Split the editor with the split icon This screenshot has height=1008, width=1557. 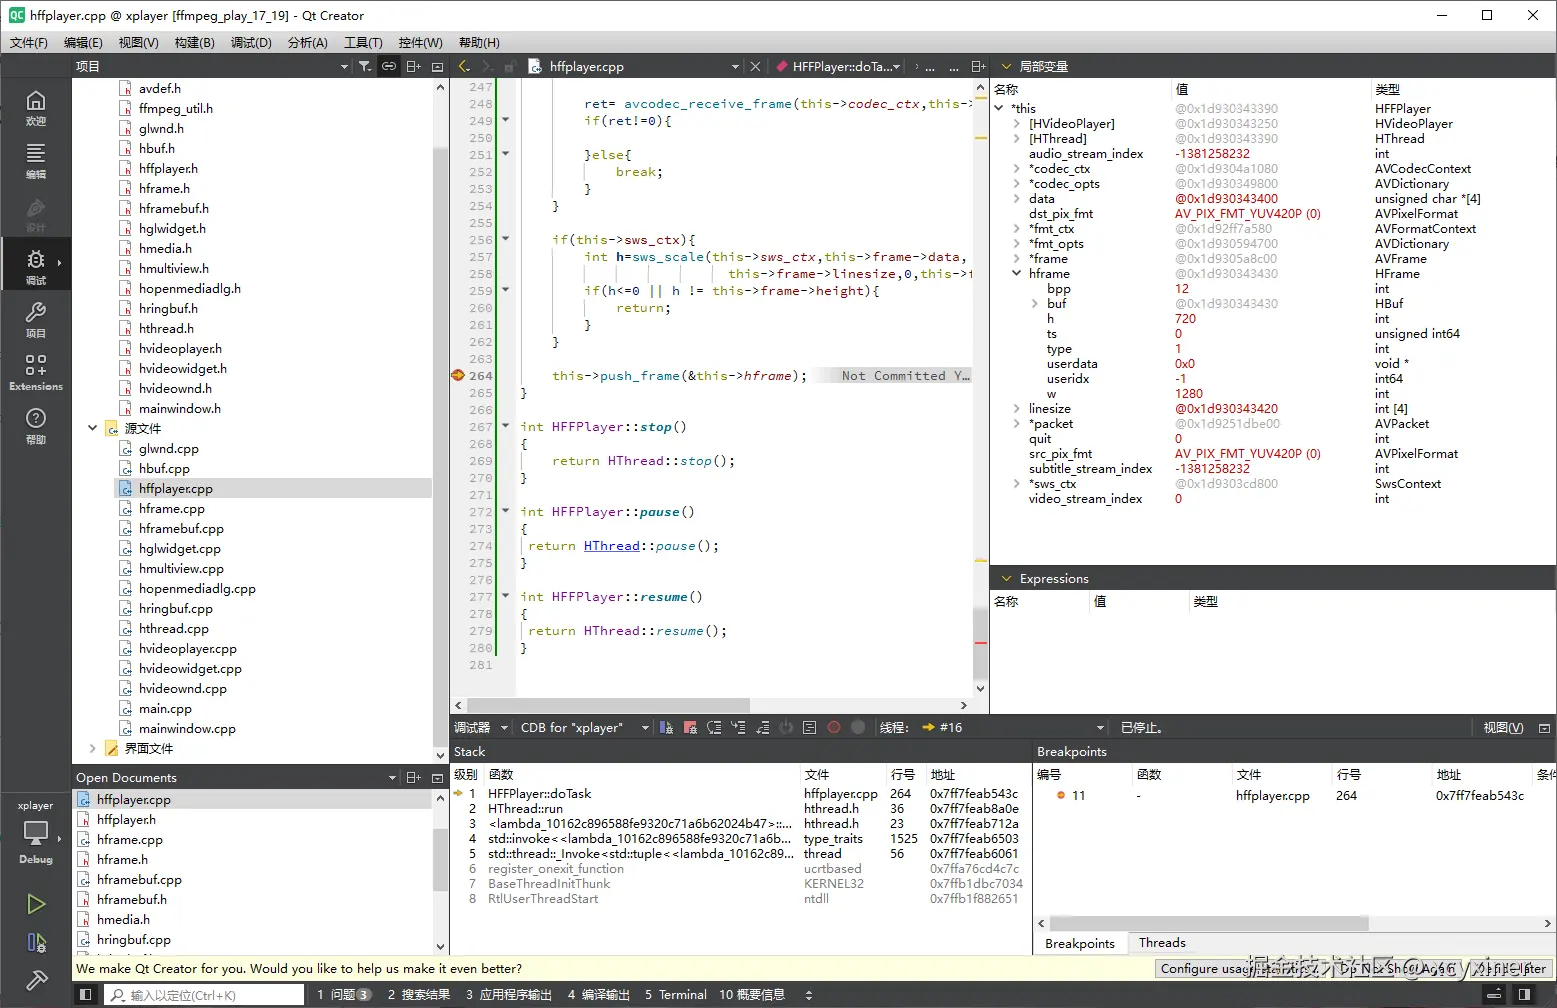tap(978, 67)
